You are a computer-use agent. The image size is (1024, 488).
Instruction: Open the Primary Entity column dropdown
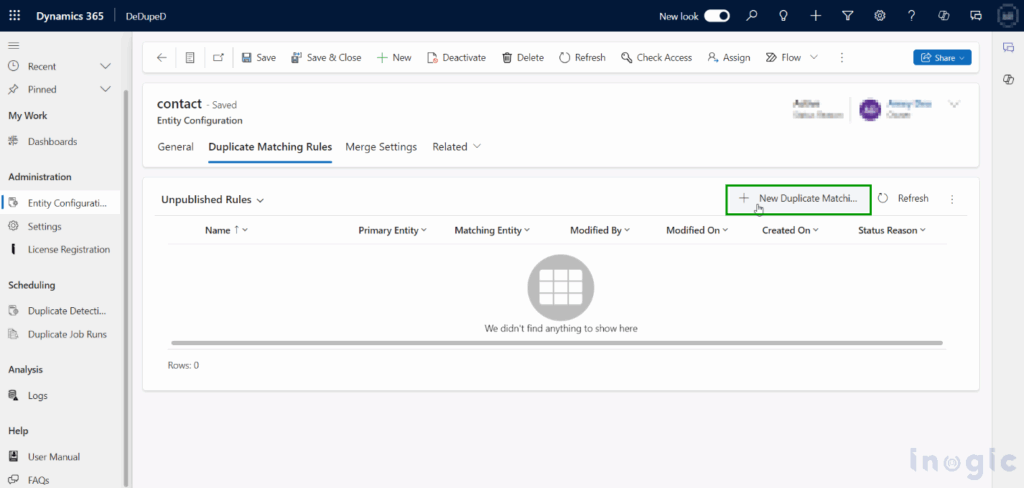tap(392, 230)
